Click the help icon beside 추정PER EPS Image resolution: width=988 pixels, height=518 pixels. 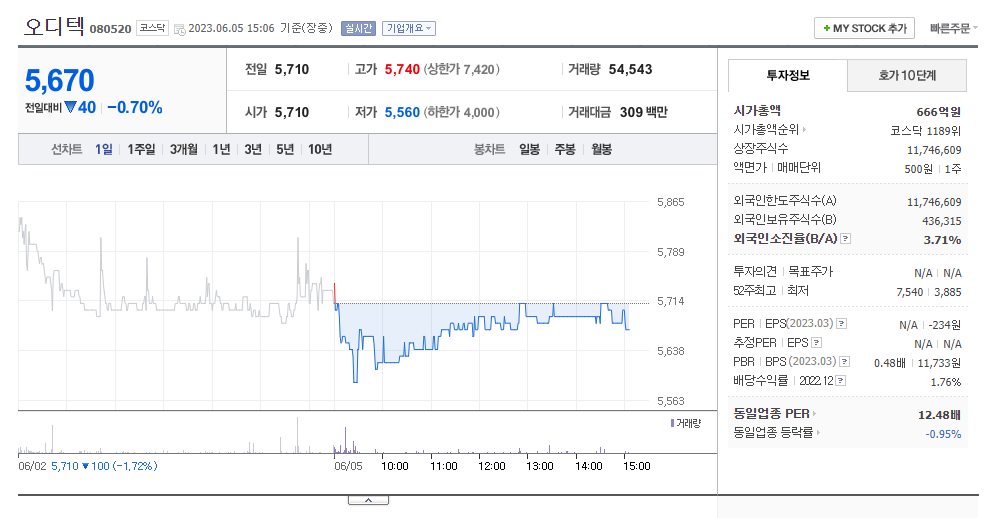point(817,343)
